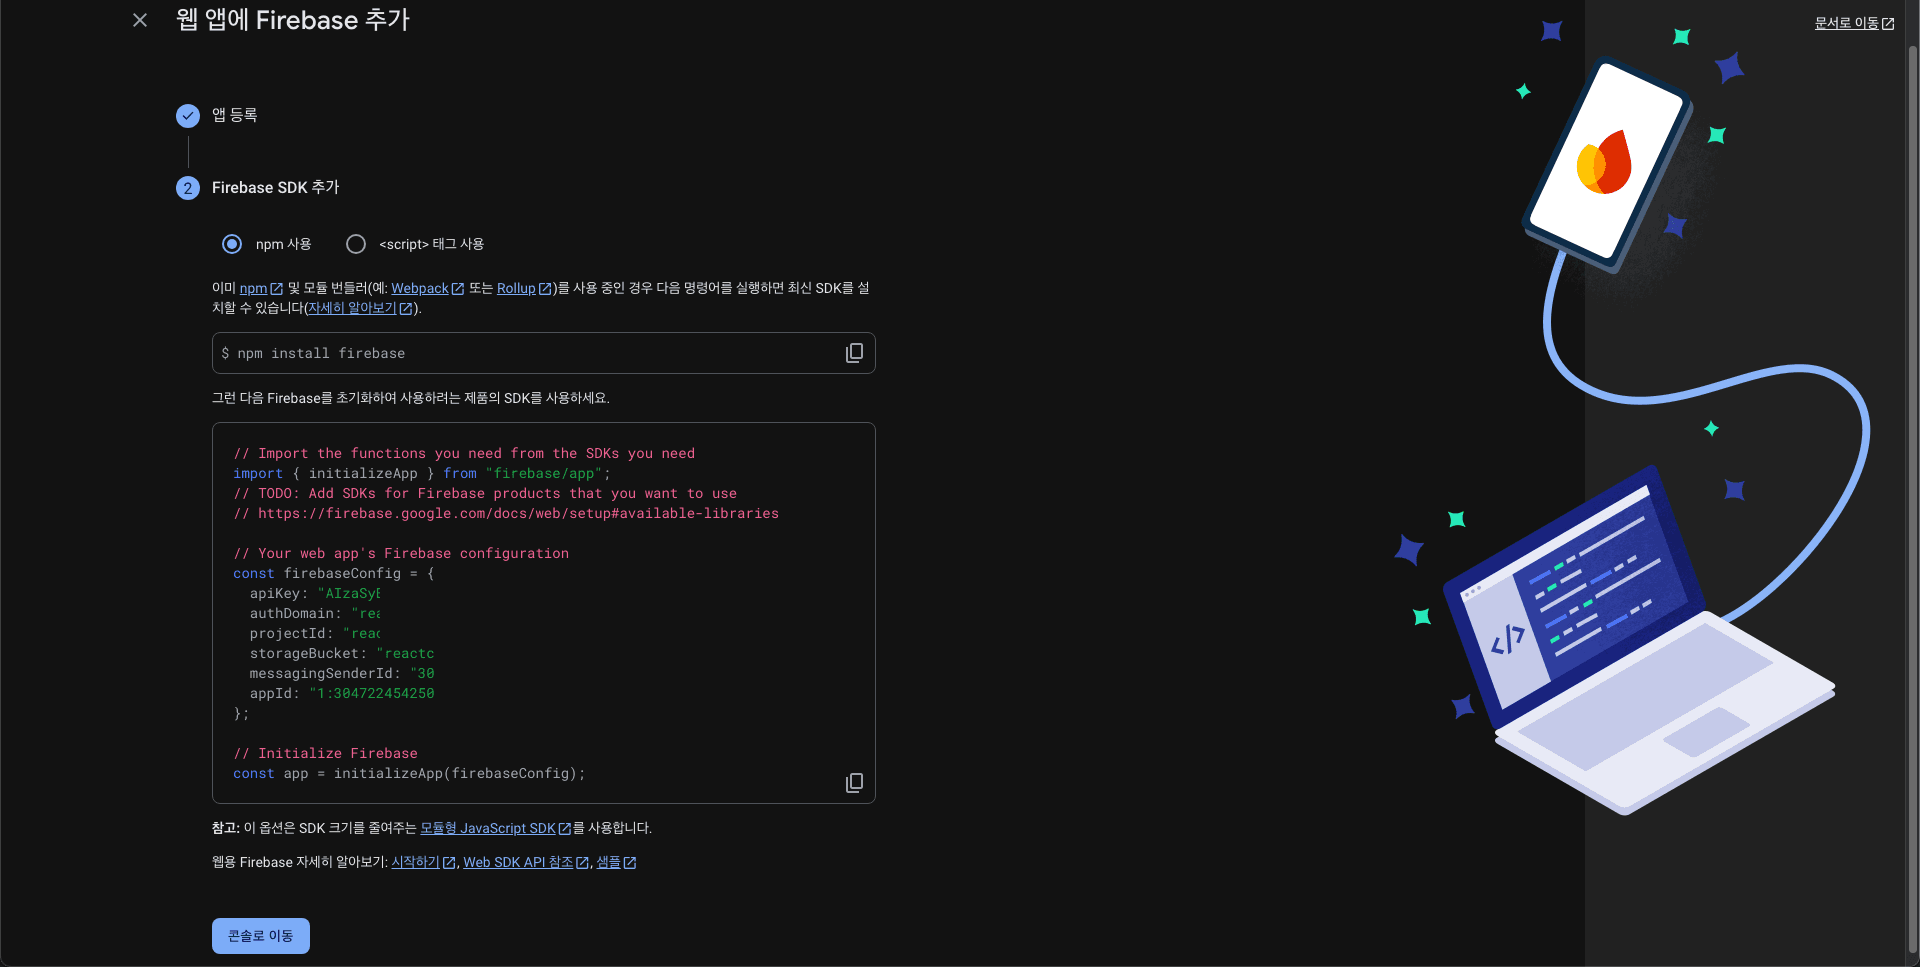1920x967 pixels.
Task: Open the 모듈형 JavaScript SDK link
Action: click(488, 828)
